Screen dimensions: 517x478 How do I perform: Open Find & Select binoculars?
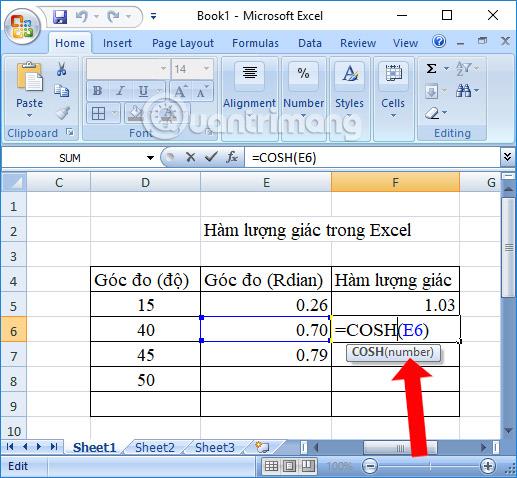[467, 91]
